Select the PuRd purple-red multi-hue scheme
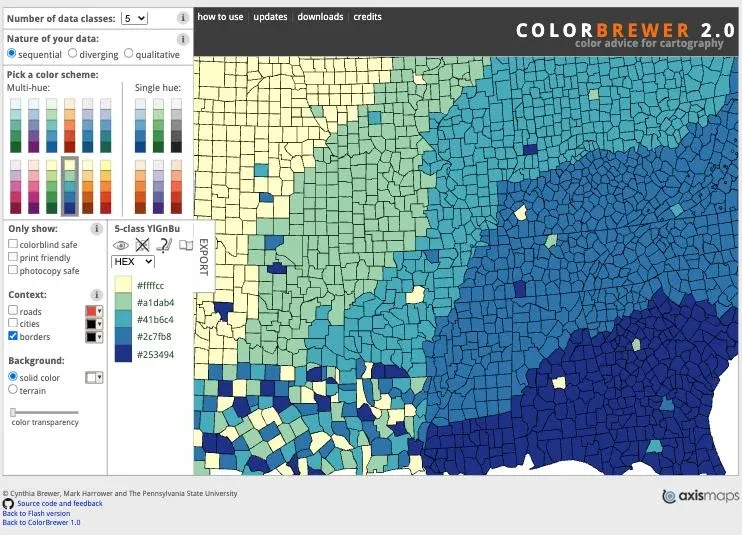 [x=16, y=187]
